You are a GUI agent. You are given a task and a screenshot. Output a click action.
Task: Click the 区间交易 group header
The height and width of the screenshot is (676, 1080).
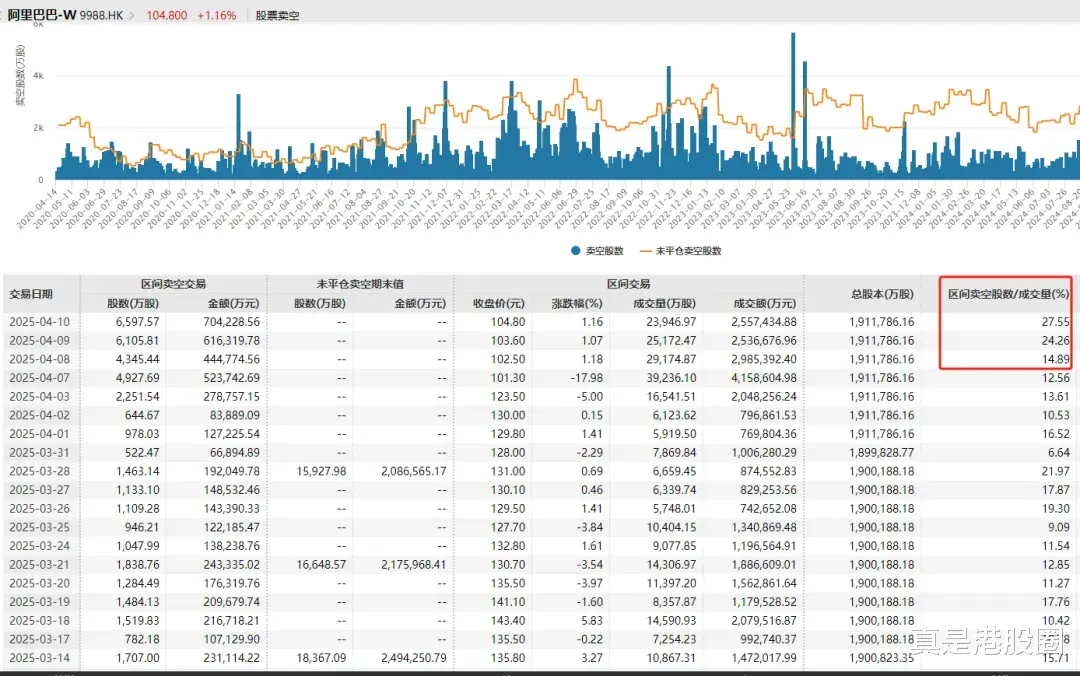tap(628, 284)
